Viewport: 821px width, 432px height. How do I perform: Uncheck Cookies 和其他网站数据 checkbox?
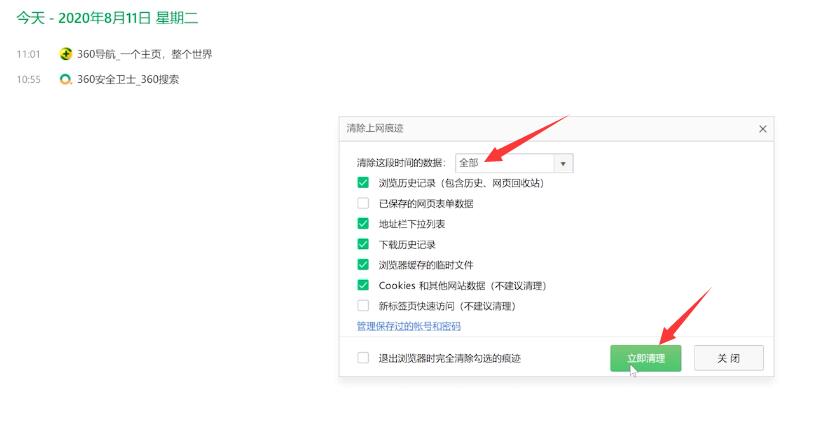click(363, 285)
